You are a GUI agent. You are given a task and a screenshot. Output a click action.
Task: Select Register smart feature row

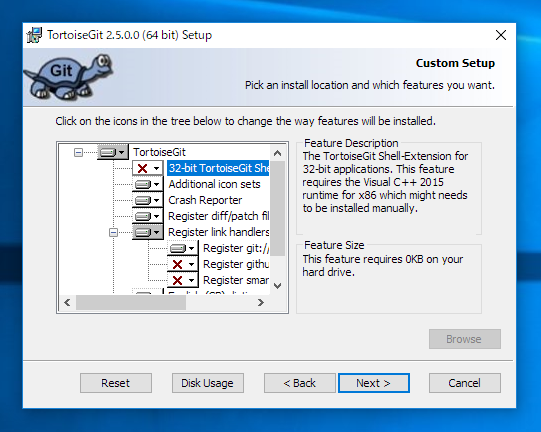236,280
